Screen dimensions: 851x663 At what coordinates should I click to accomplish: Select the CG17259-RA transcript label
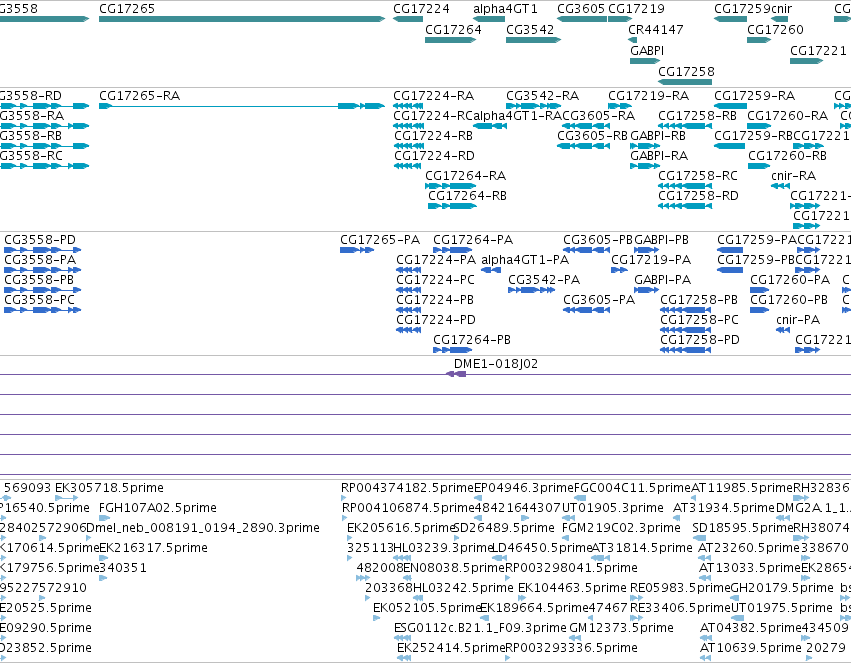(754, 96)
